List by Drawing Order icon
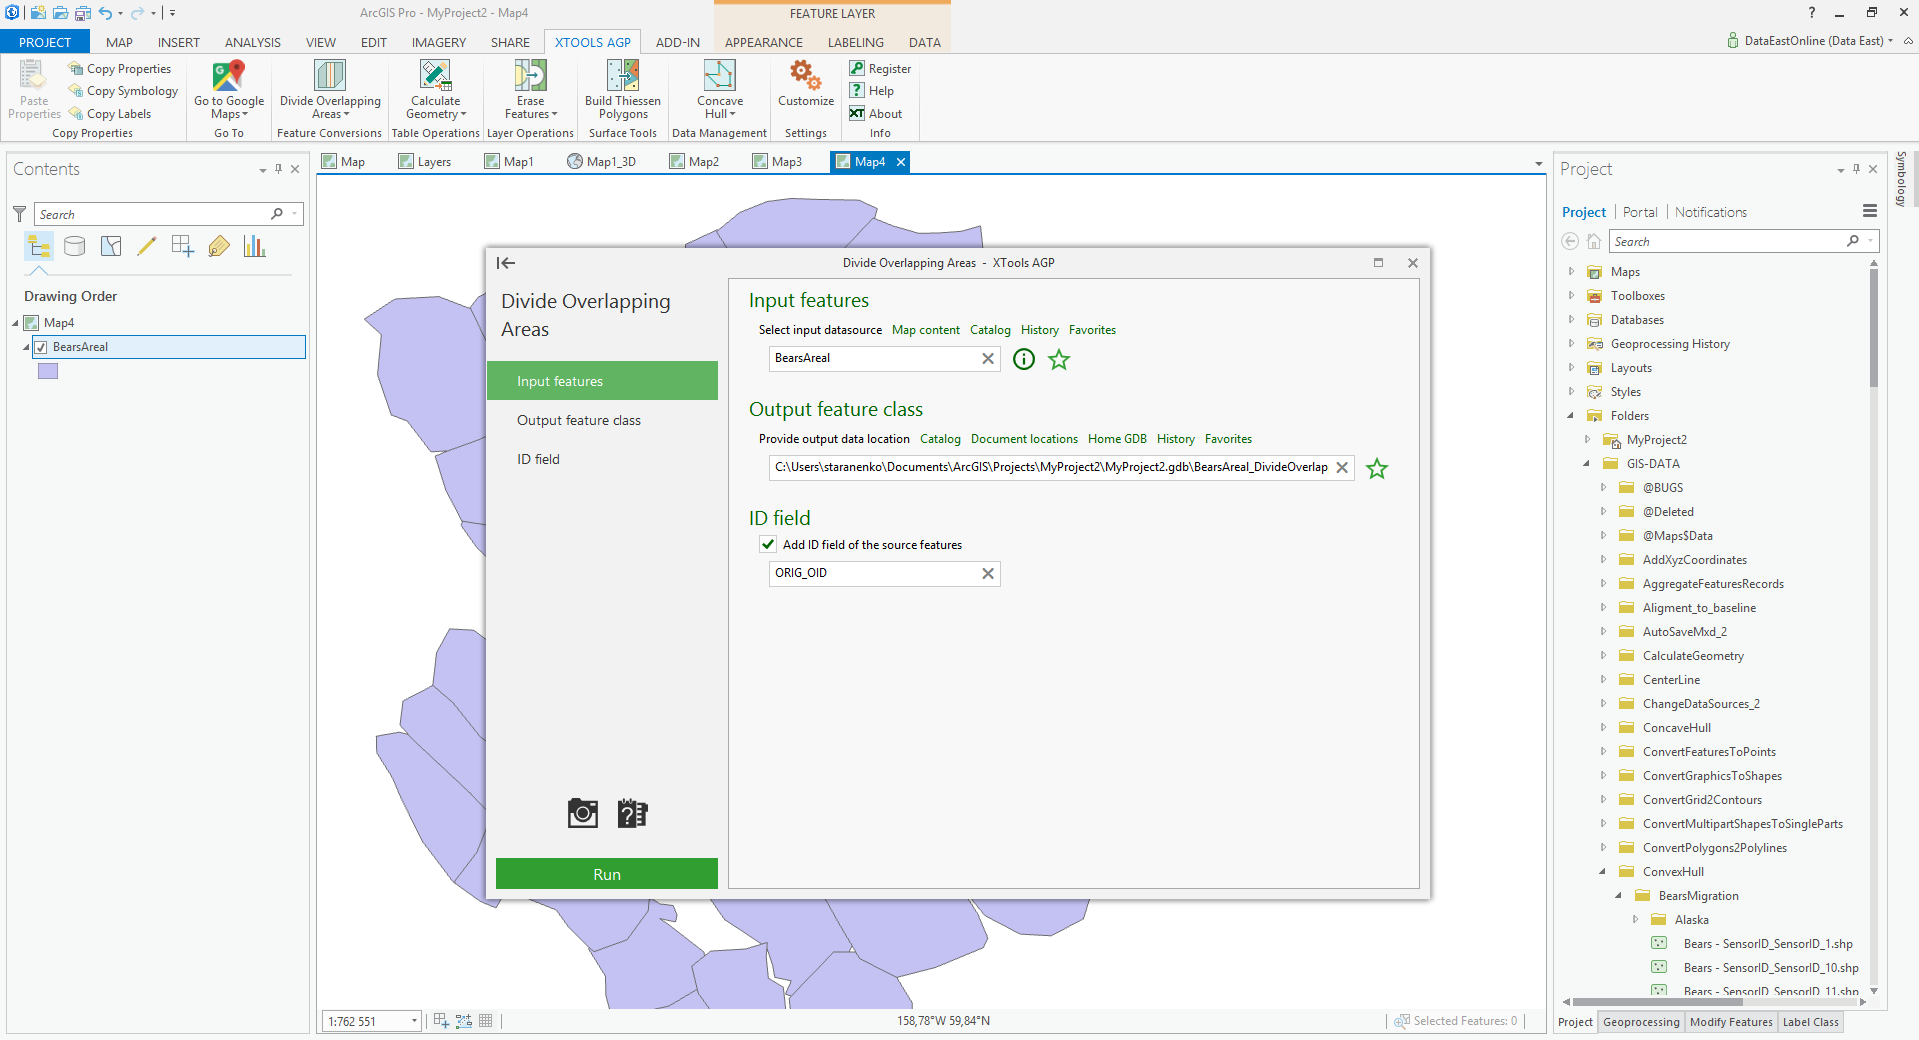Image resolution: width=1919 pixels, height=1040 pixels. click(39, 246)
